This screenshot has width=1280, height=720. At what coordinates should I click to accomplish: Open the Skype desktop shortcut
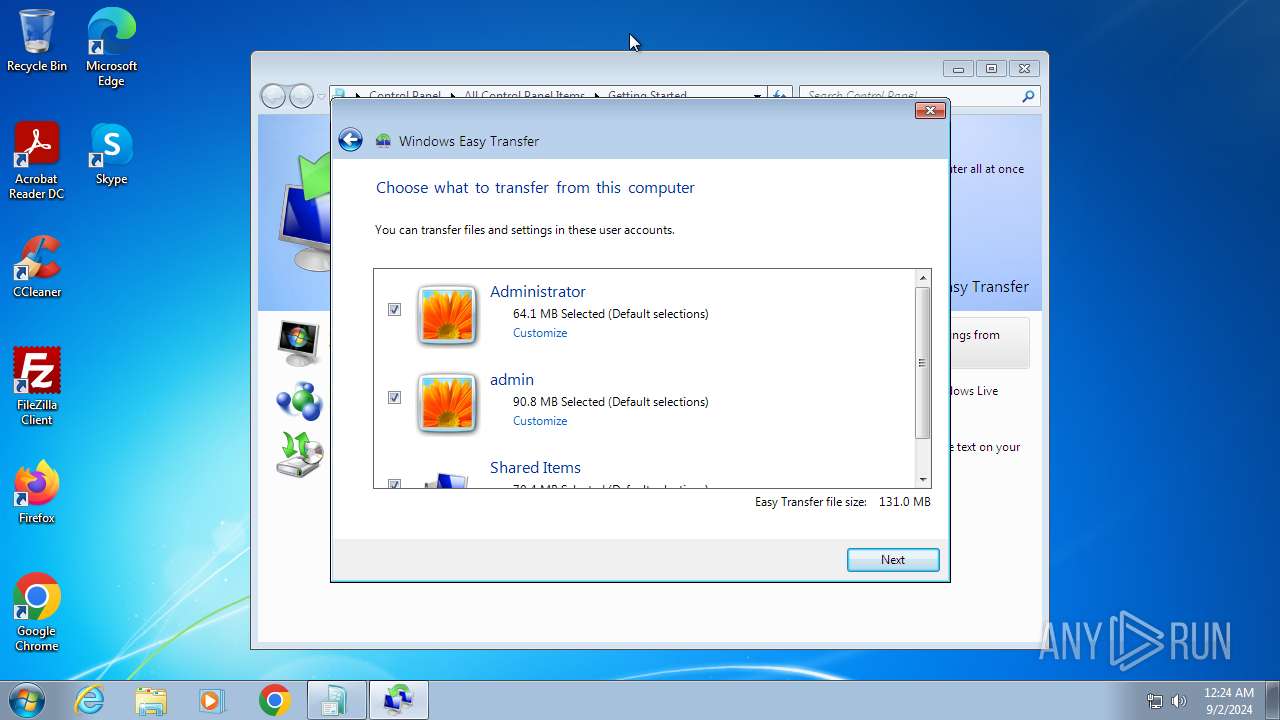point(111,154)
